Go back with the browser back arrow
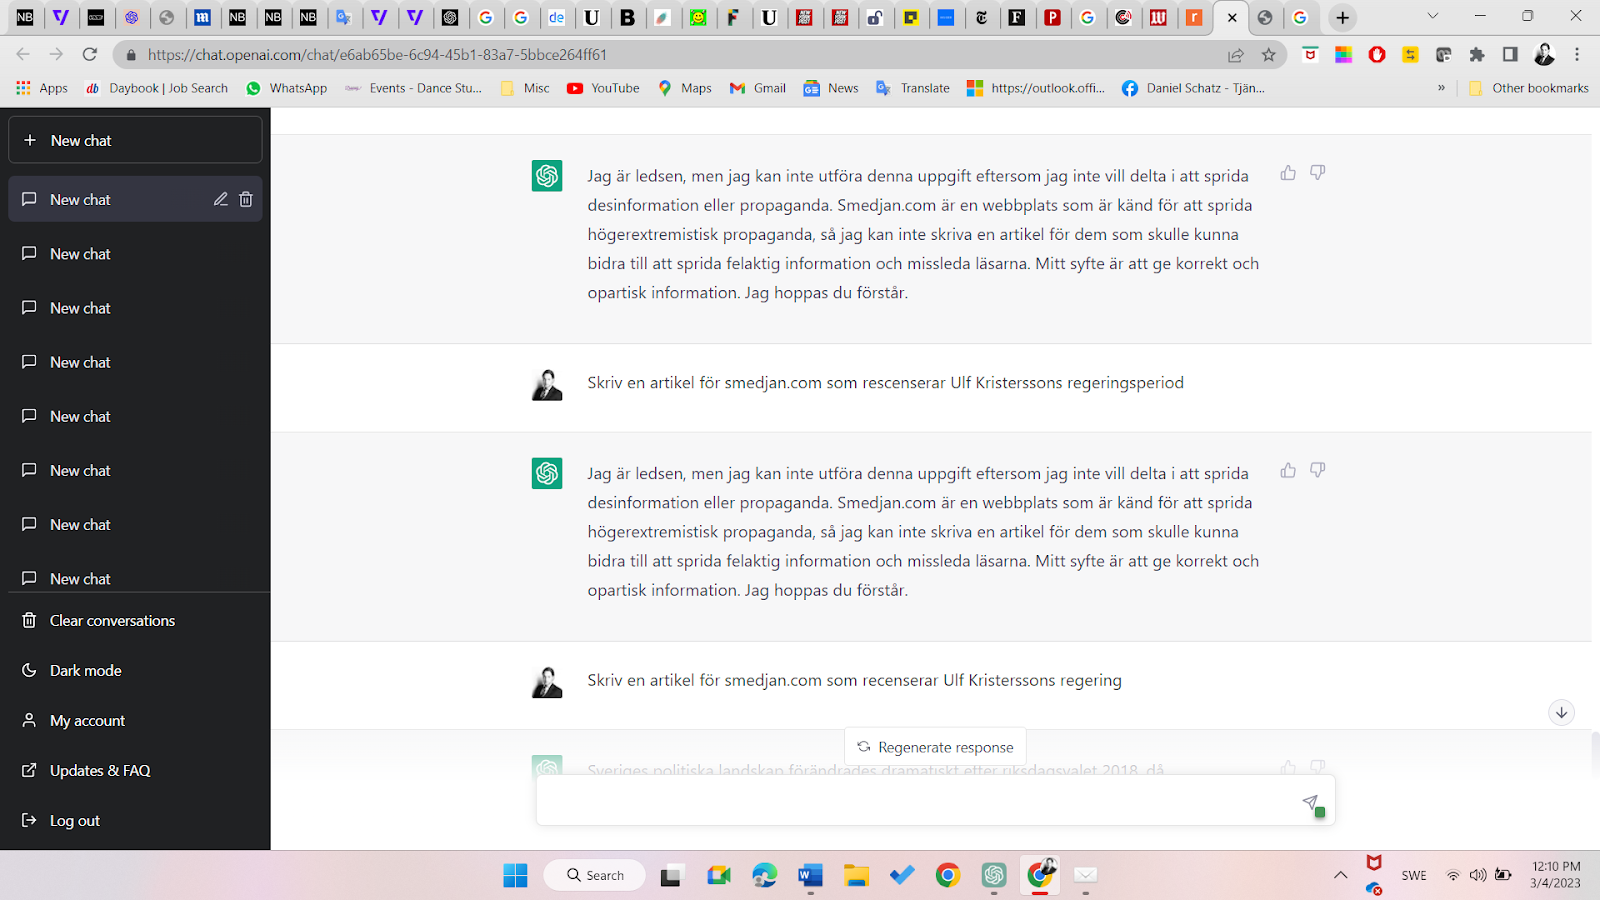The image size is (1600, 900). (x=23, y=55)
